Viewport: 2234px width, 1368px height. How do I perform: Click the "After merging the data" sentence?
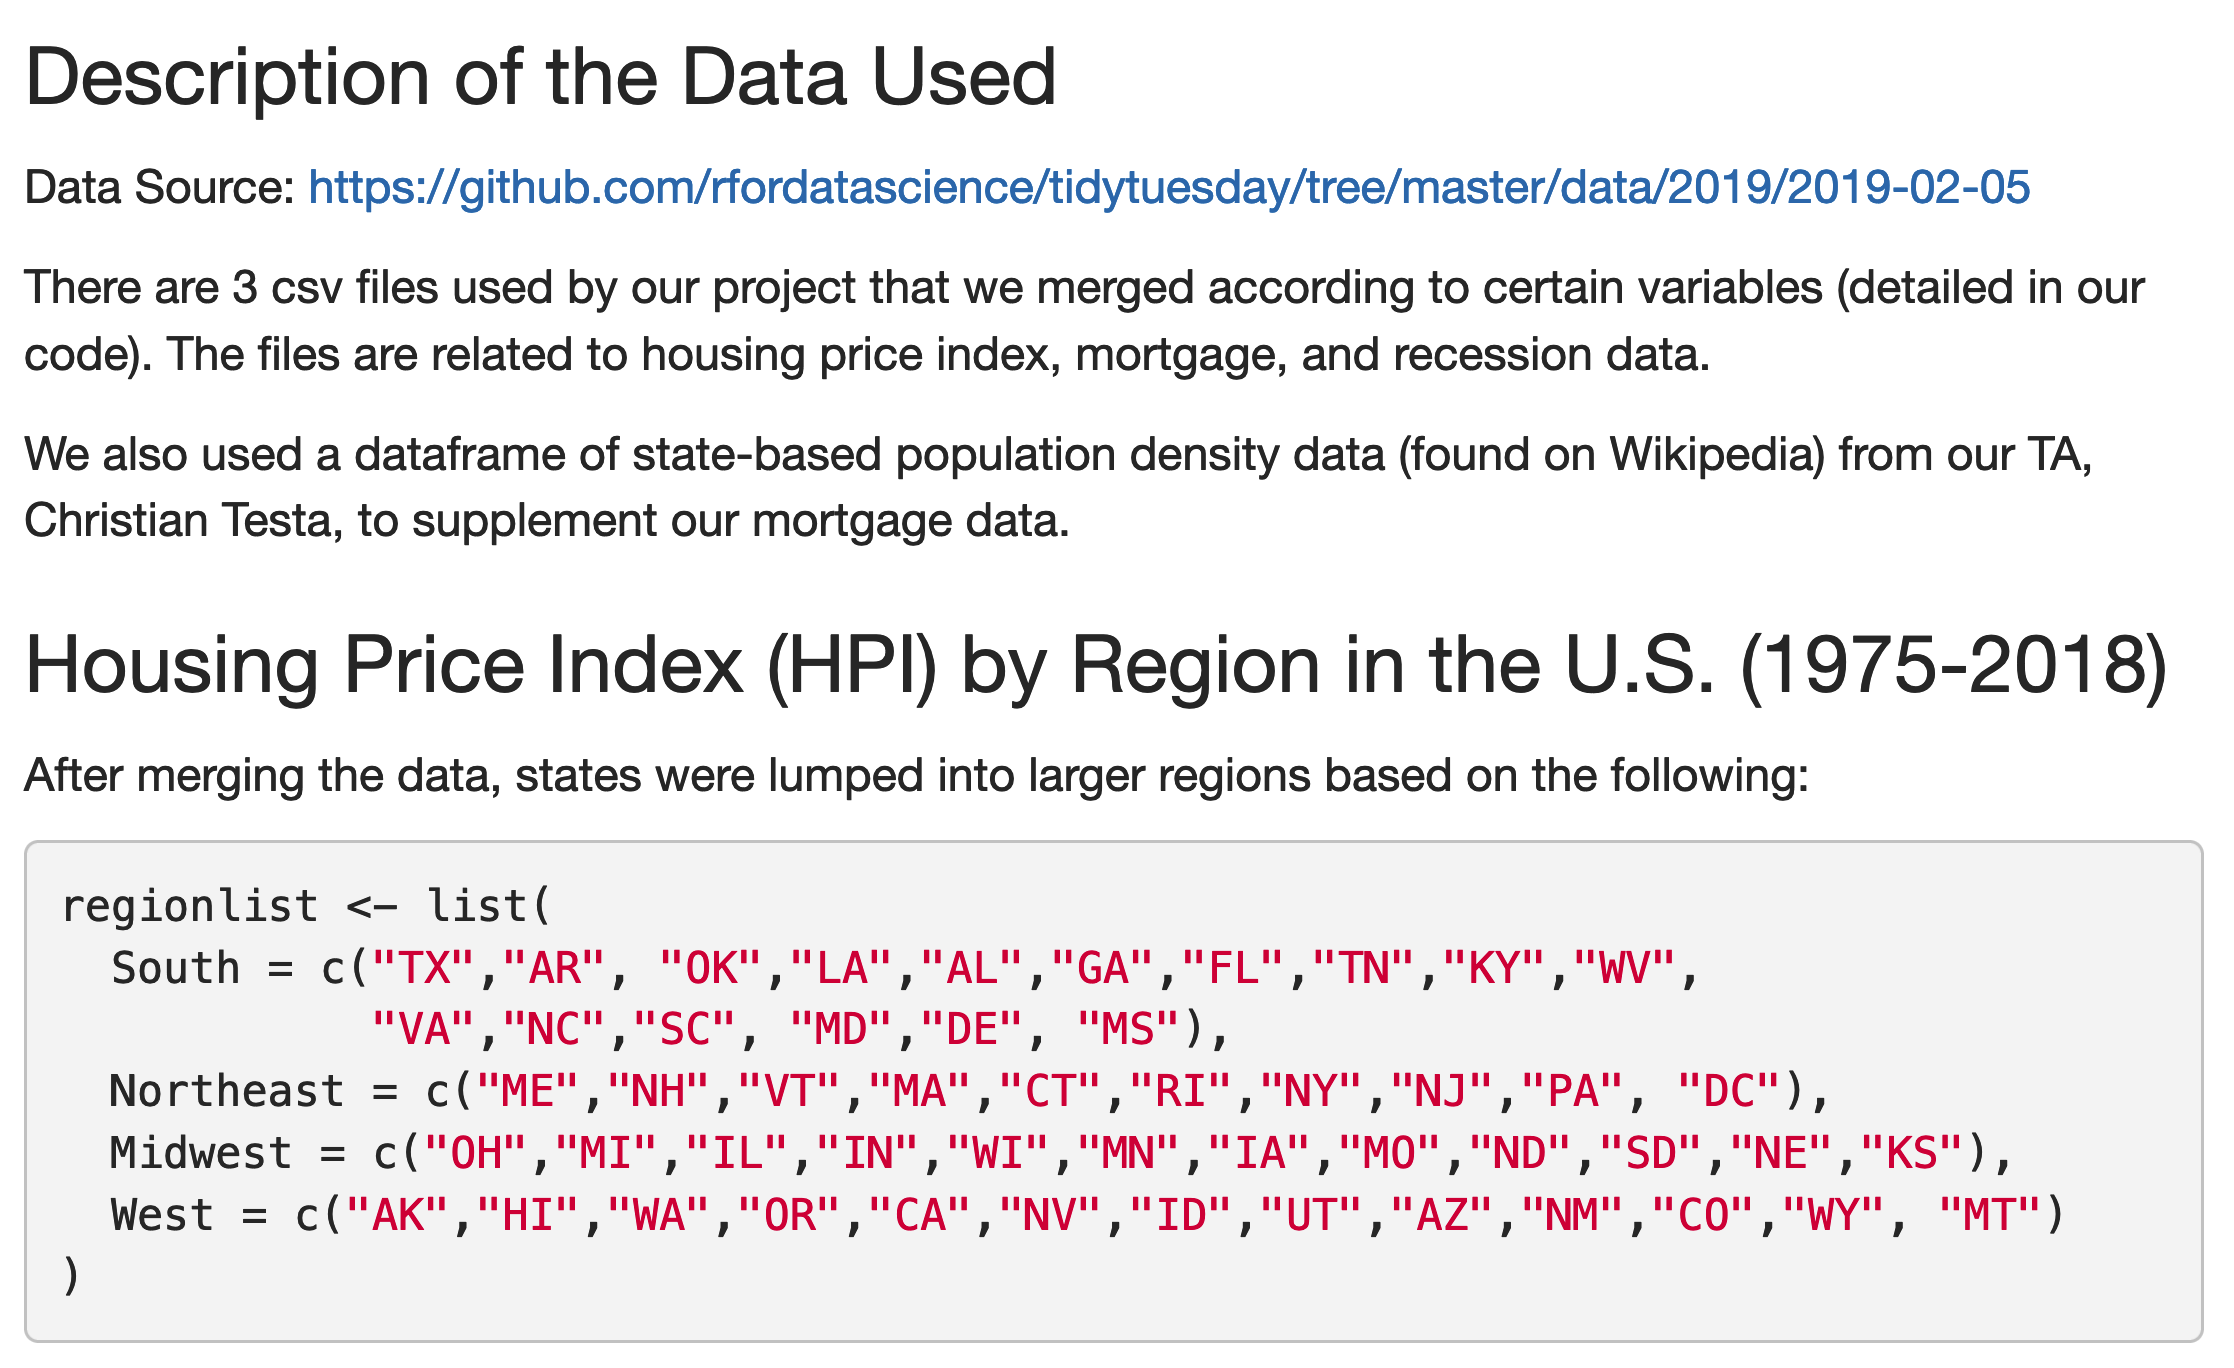point(916,776)
